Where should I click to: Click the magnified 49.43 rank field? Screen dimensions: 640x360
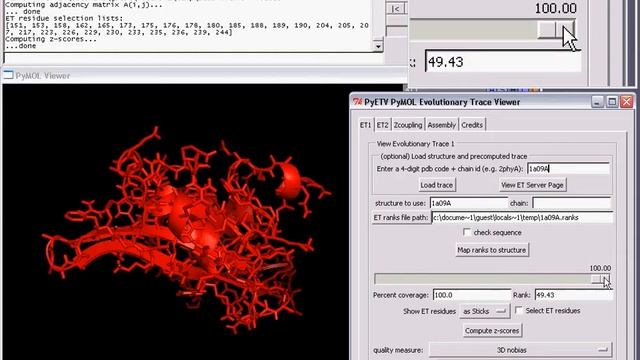(x=503, y=62)
